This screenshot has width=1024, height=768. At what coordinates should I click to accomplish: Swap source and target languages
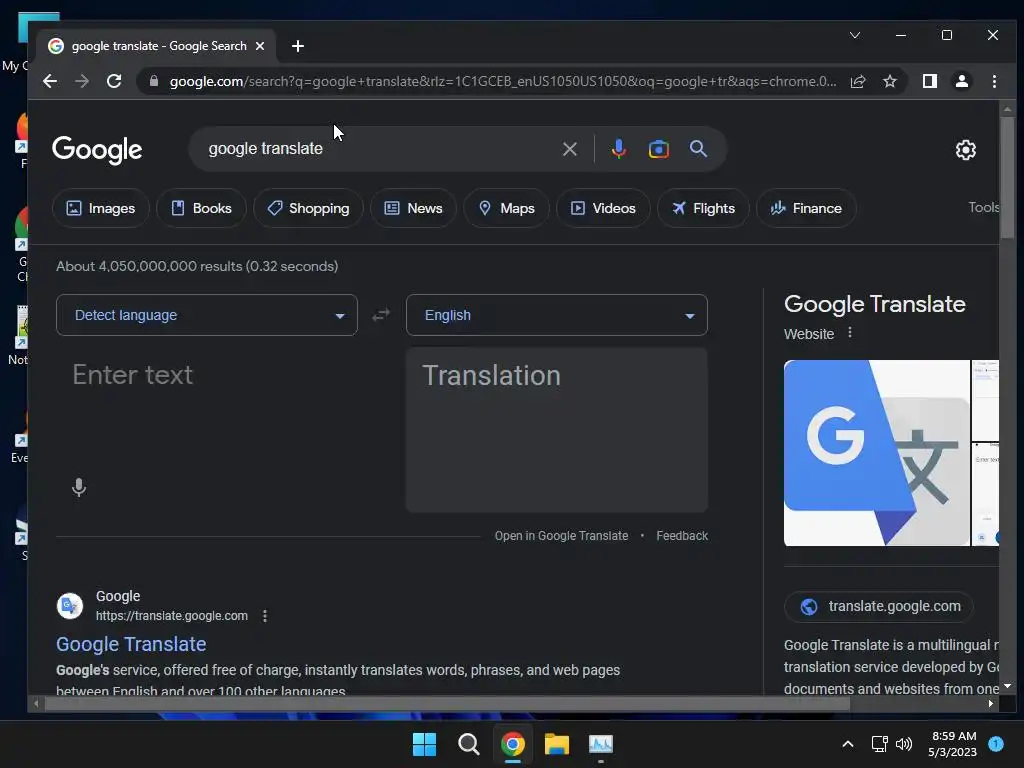[381, 315]
